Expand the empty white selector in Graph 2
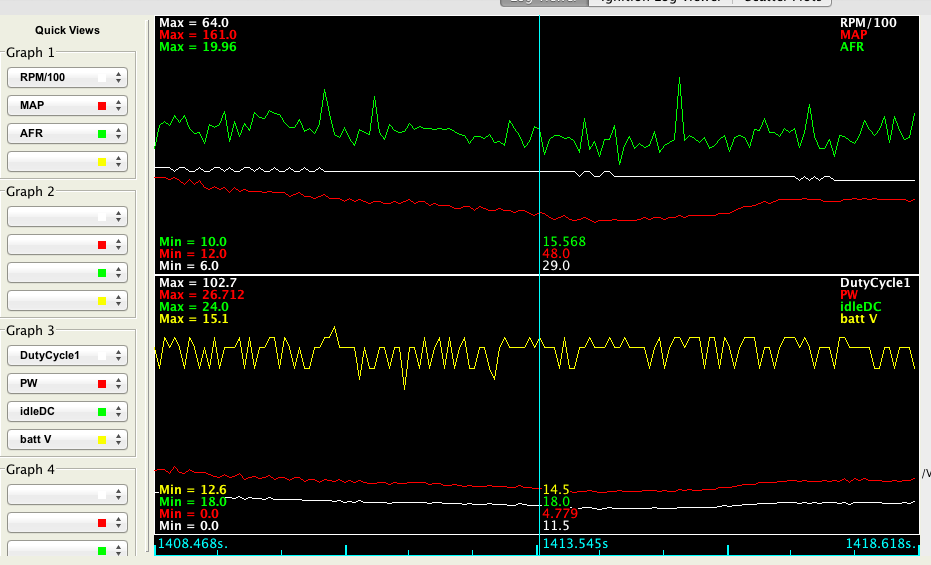 point(66,216)
